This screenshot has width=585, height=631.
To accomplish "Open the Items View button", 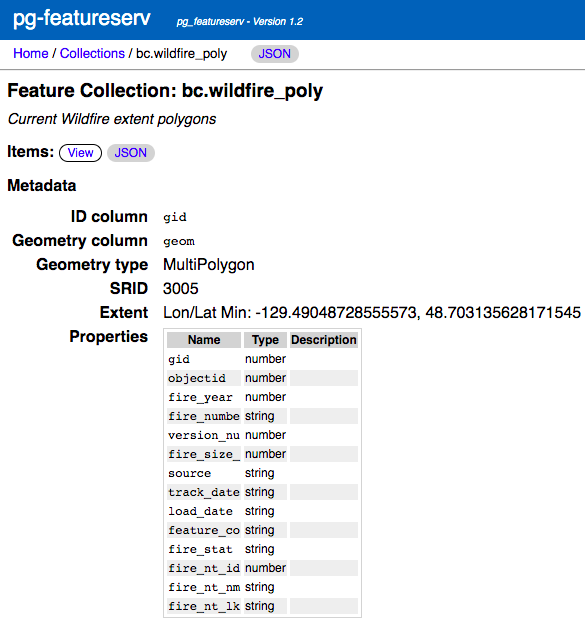I will (x=80, y=153).
